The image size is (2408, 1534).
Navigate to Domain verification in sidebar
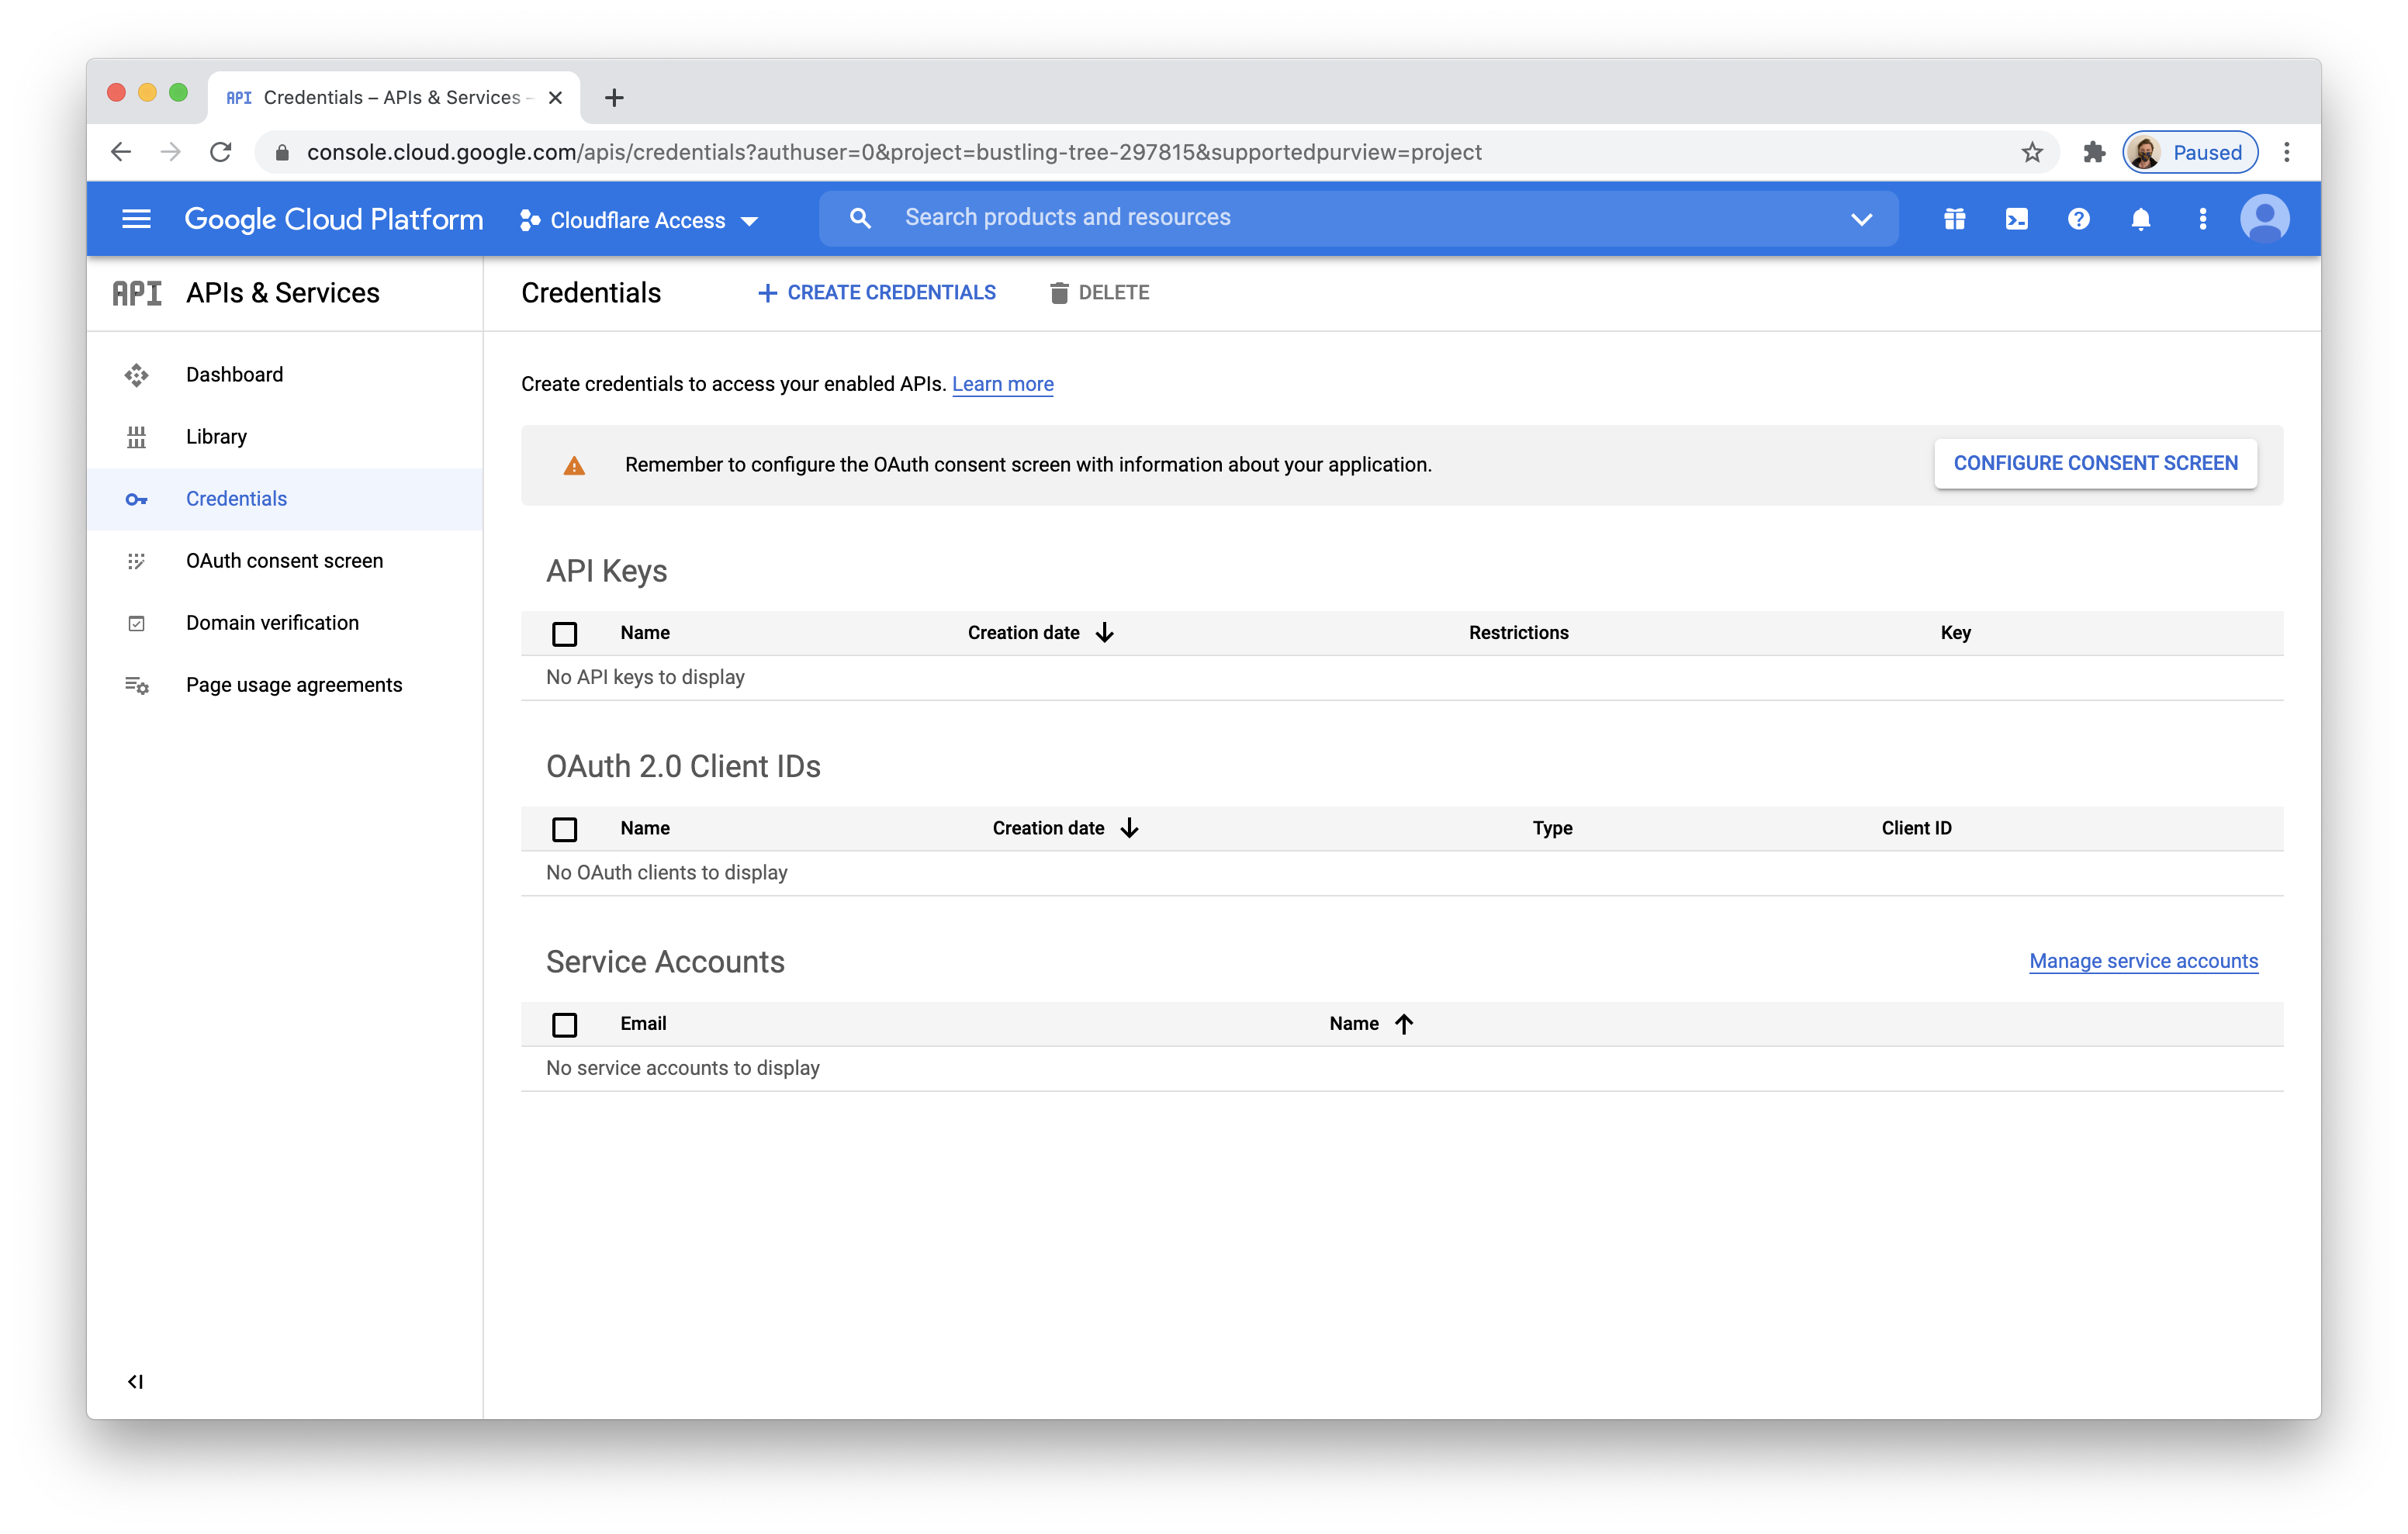(272, 622)
